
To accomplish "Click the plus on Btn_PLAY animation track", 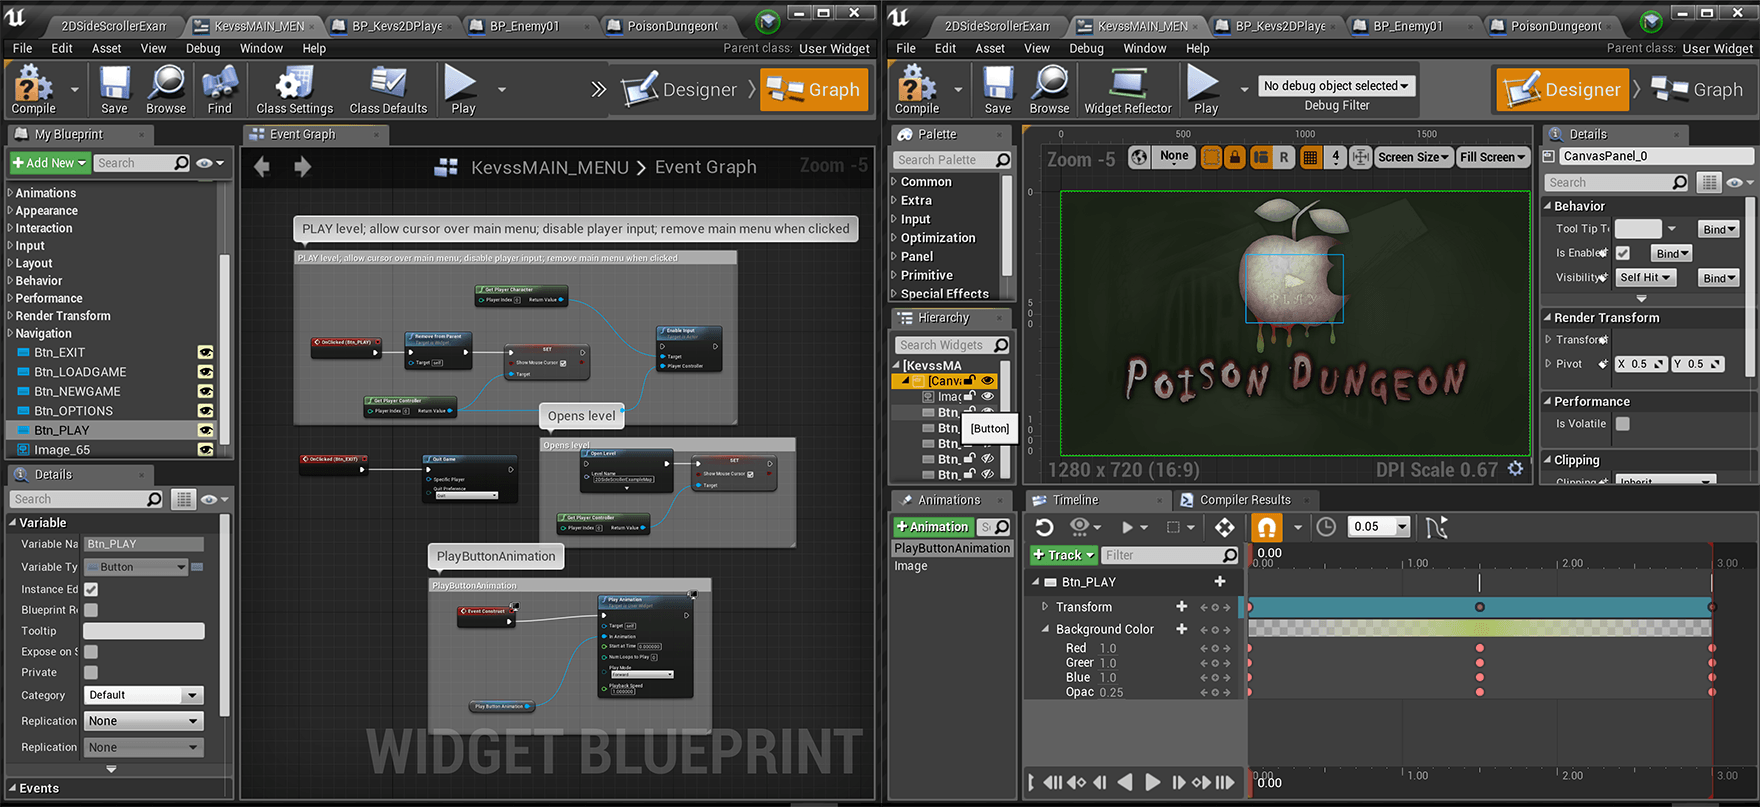I will pyautogui.click(x=1220, y=581).
